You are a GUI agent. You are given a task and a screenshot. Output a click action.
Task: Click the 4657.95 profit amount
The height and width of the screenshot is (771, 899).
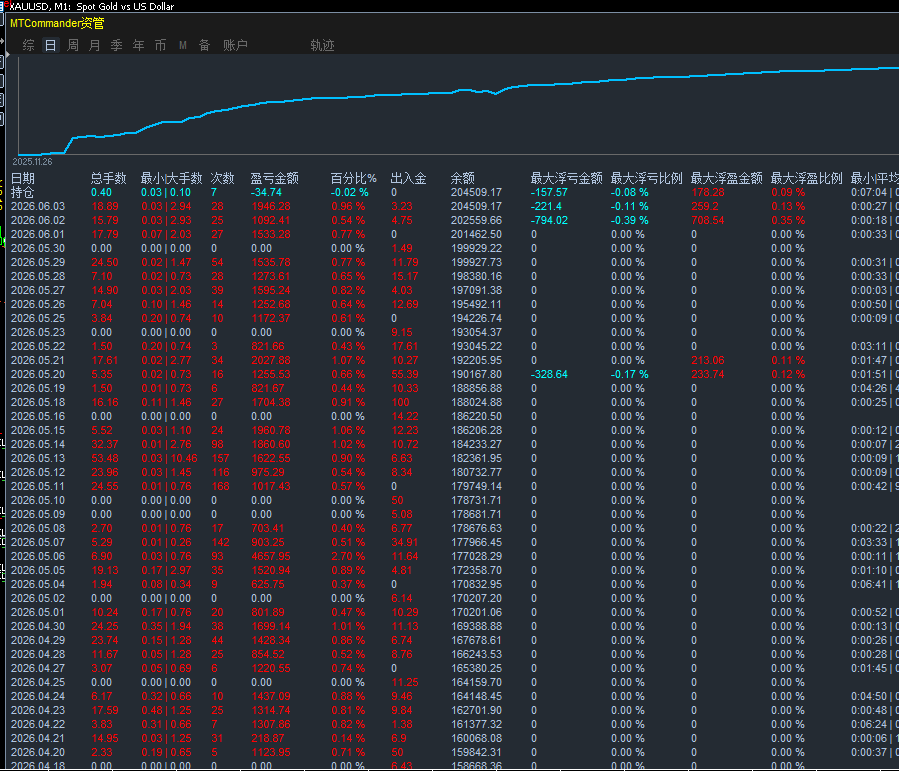pyautogui.click(x=271, y=557)
